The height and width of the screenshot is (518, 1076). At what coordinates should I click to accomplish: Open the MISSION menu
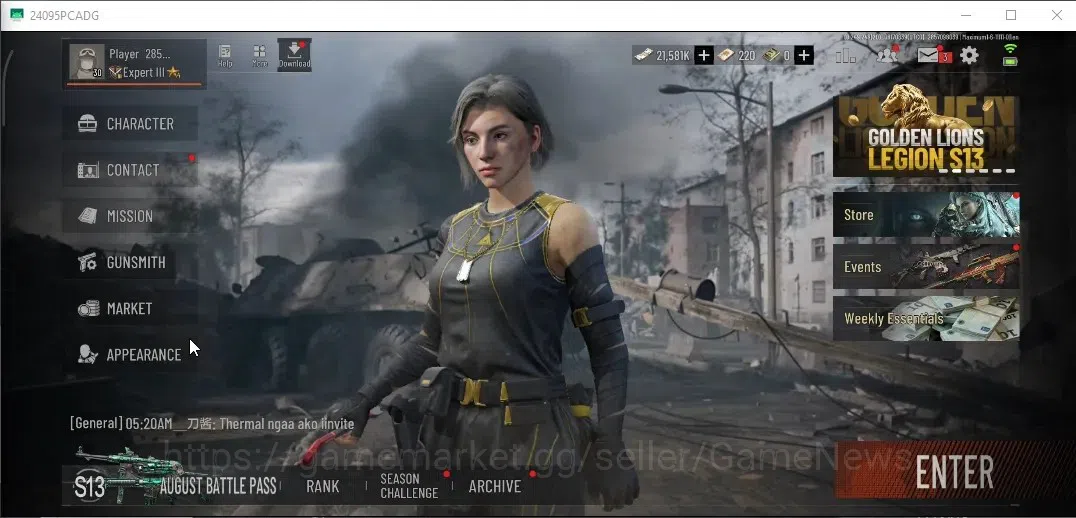click(x=131, y=216)
